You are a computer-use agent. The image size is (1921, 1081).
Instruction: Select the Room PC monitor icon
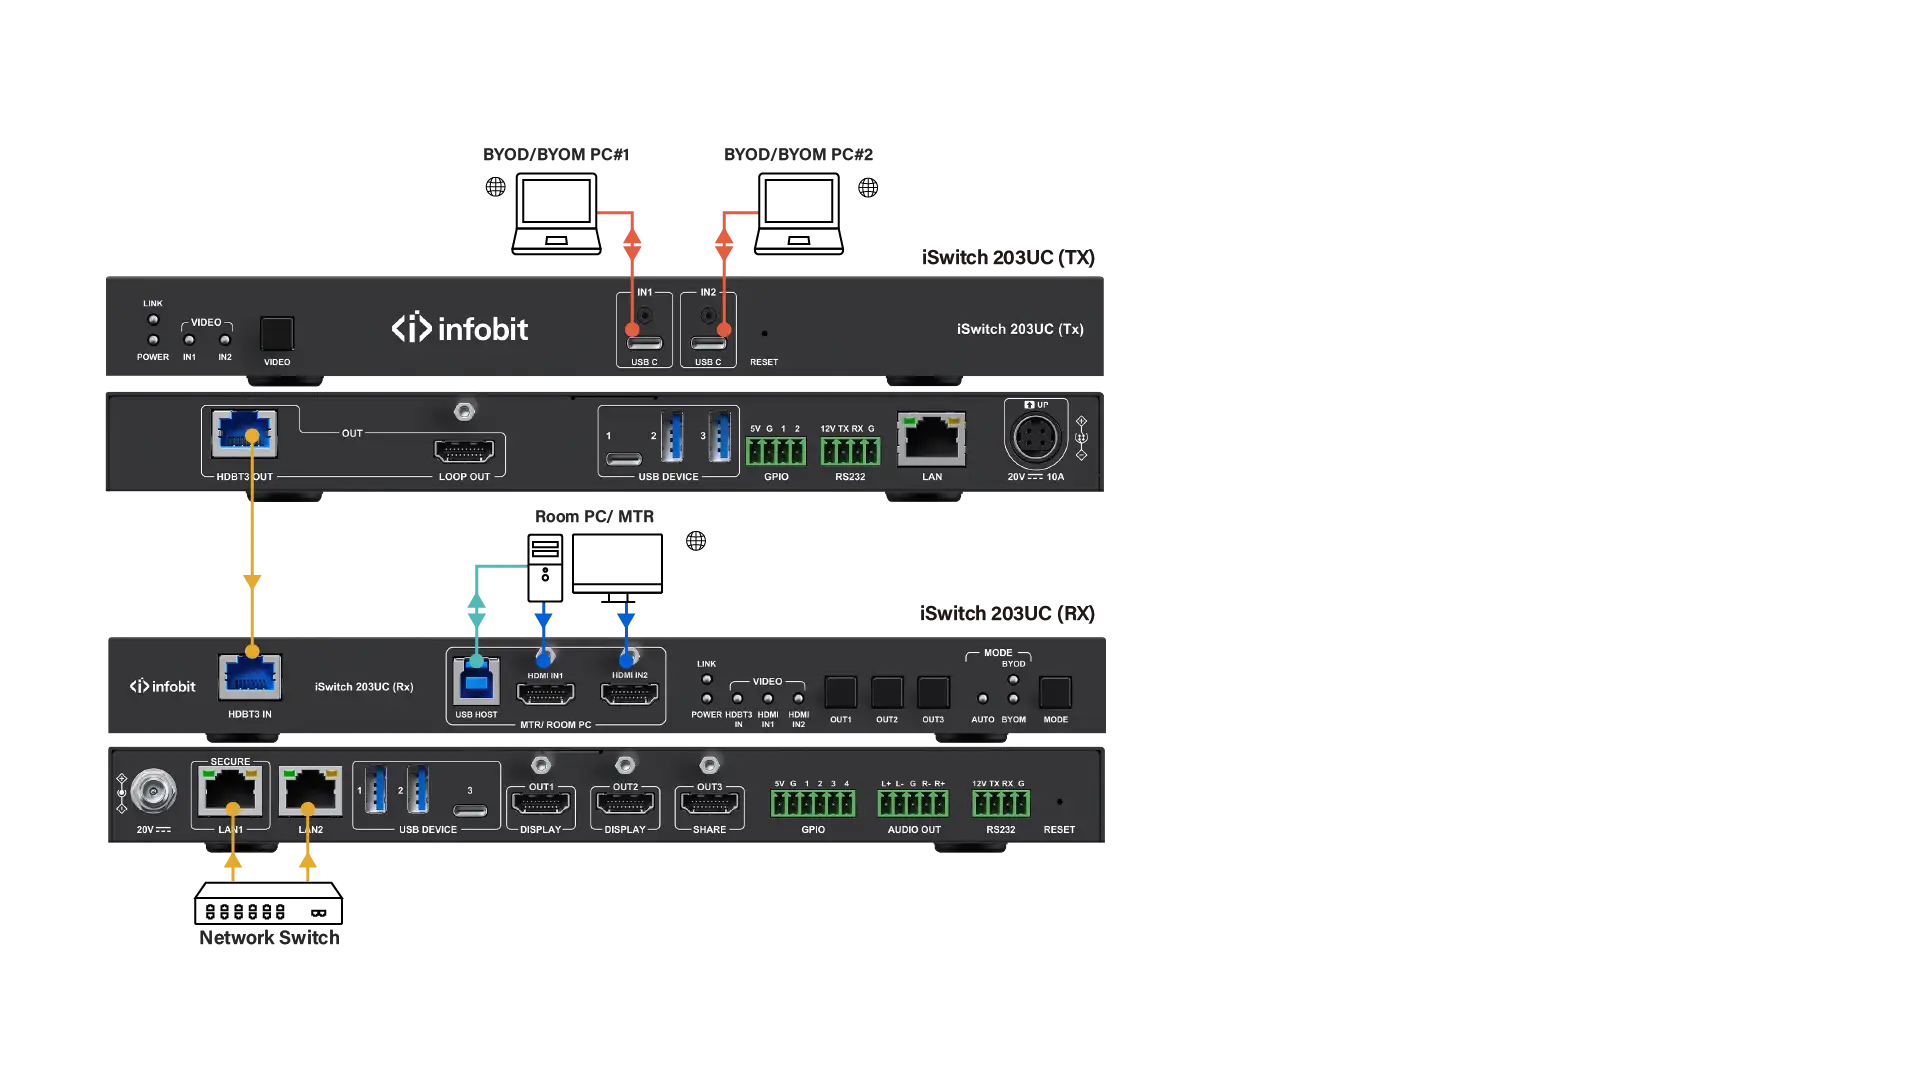617,568
